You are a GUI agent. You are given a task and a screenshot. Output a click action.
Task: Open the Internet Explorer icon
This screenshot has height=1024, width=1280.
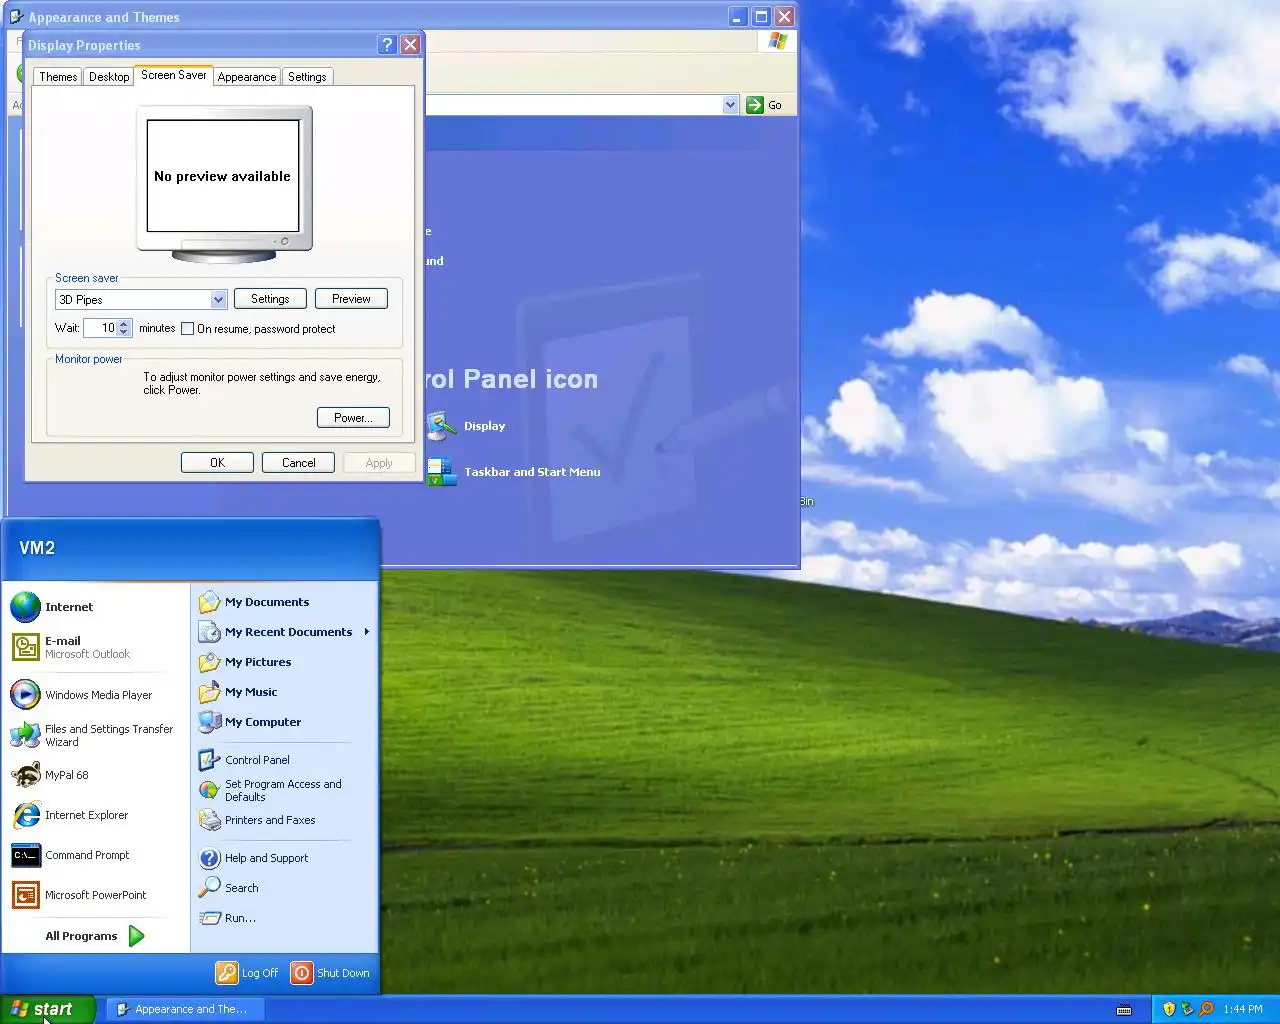tap(25, 815)
